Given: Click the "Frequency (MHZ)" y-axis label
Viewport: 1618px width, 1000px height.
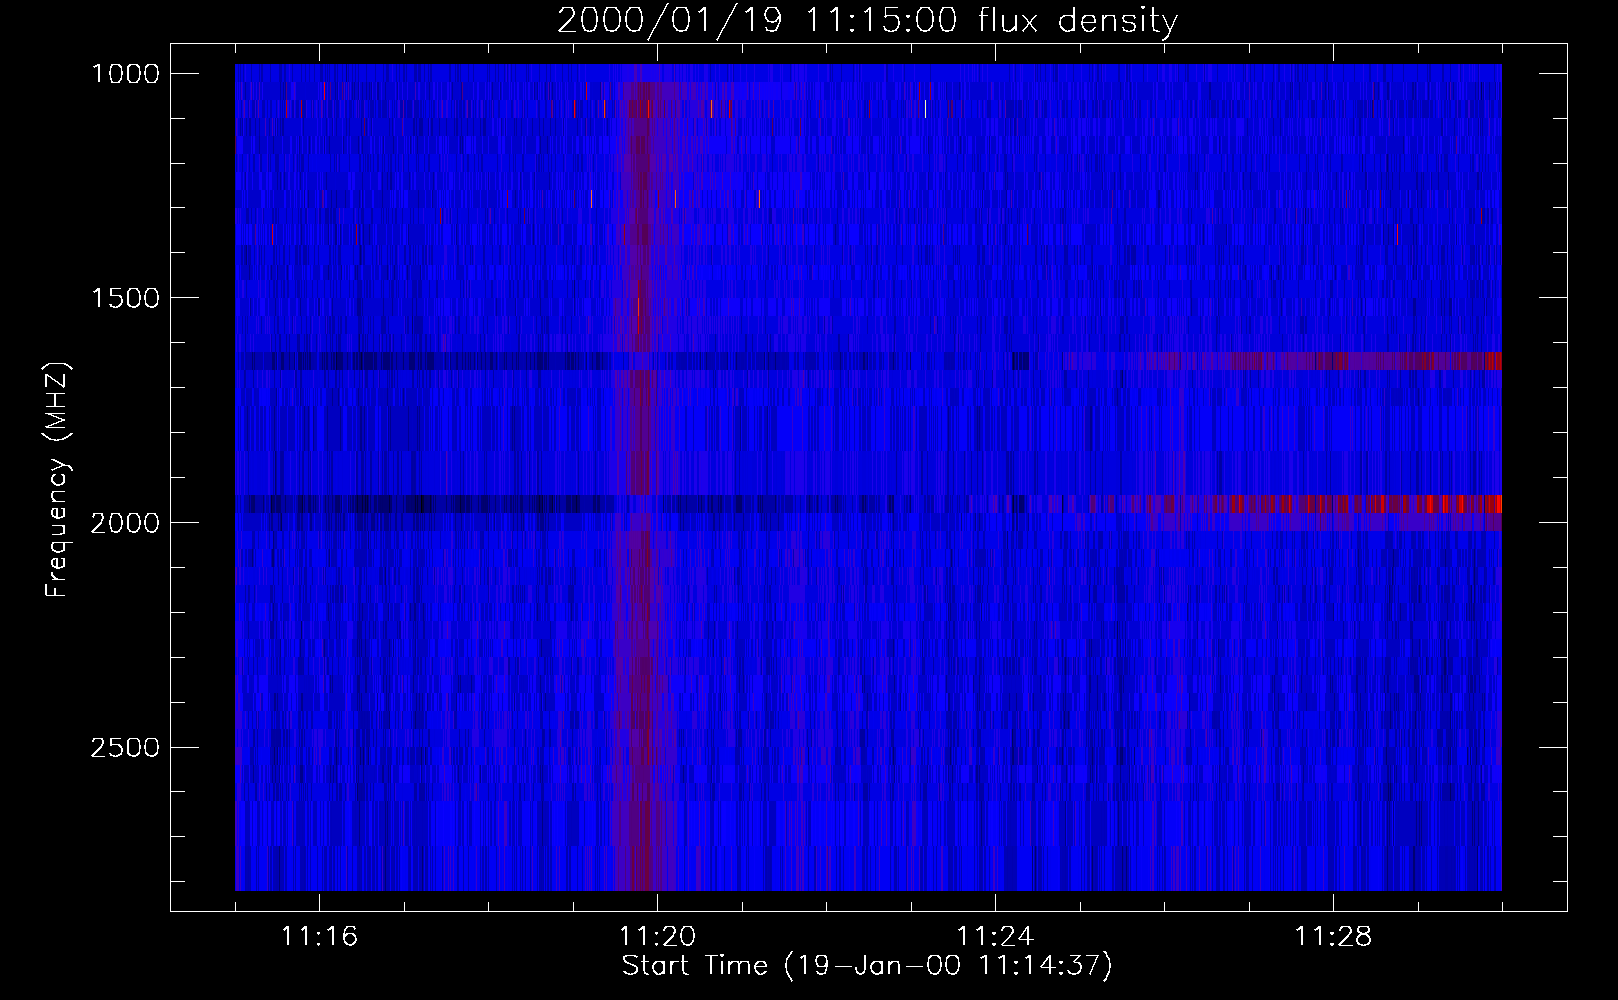Looking at the screenshot, I should pyautogui.click(x=57, y=481).
